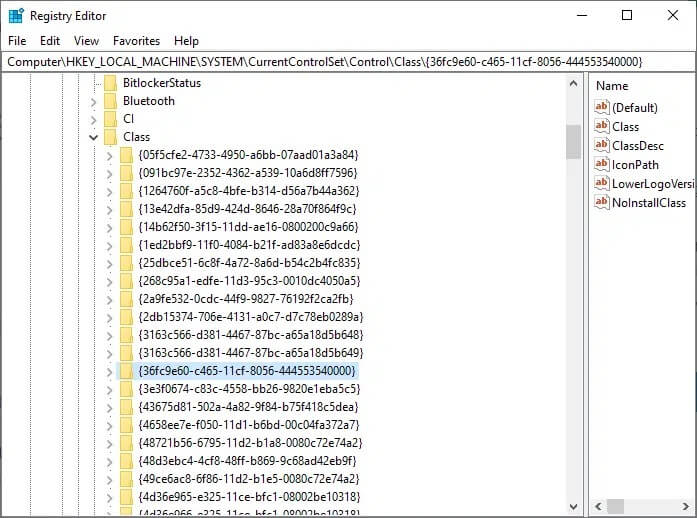
Task: Select the BitlockerStatus key
Action: coord(162,83)
